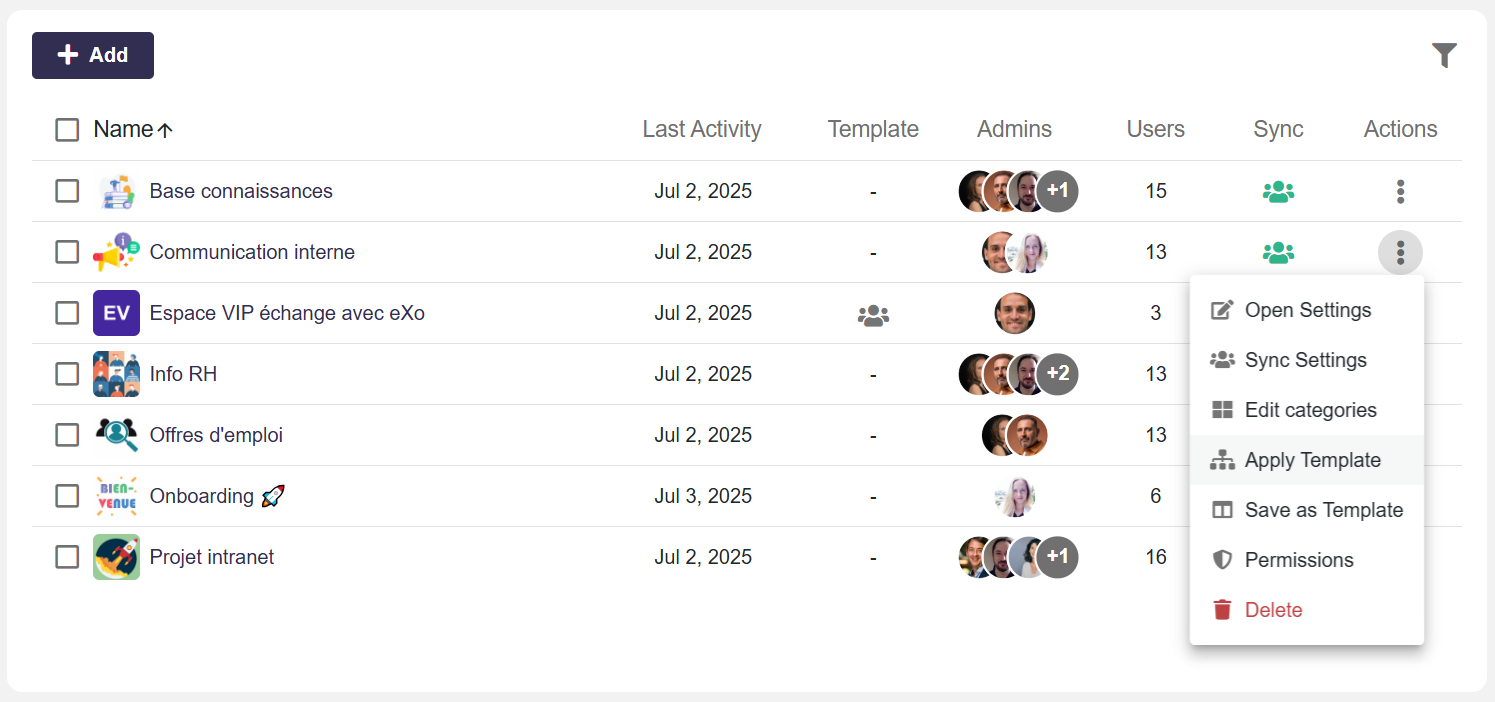Open actions menu for Base connaissances
This screenshot has width=1495, height=702.
1400,191
